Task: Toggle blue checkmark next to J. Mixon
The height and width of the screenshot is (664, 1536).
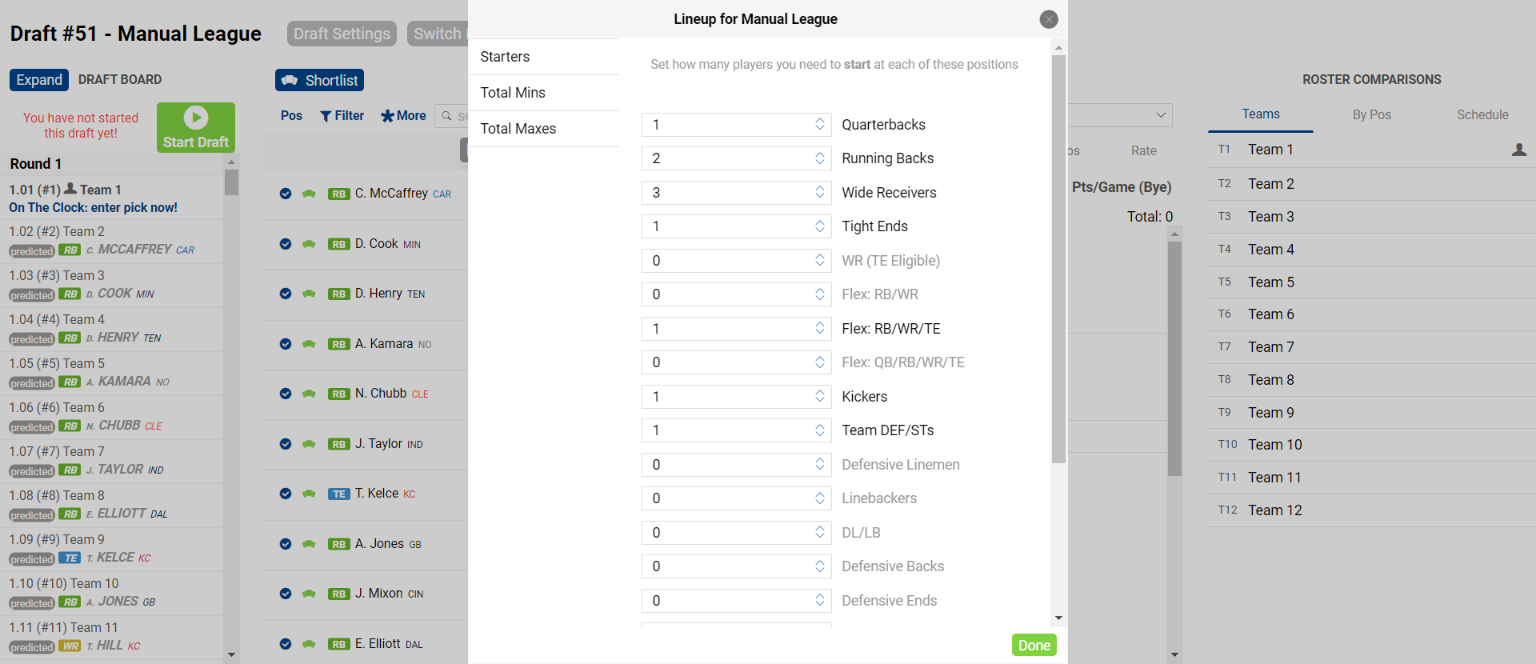Action: tap(285, 594)
